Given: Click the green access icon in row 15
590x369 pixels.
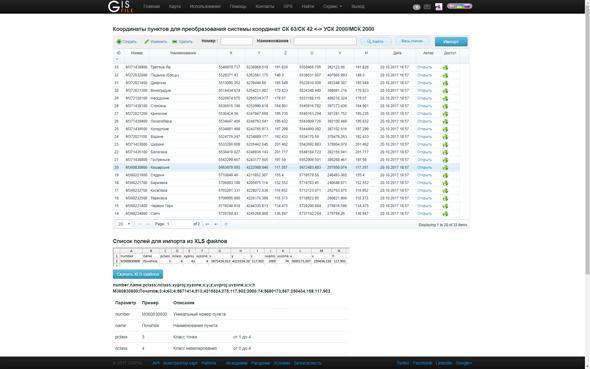Looking at the screenshot, I should pyautogui.click(x=445, y=206).
